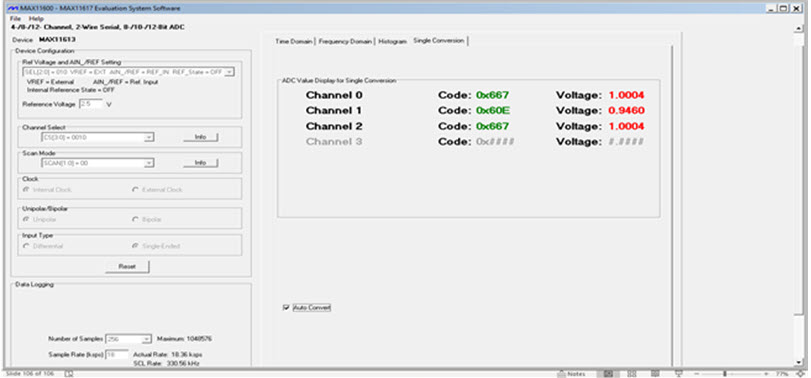The width and height of the screenshot is (811, 378).
Task: Click Info button next to Channel Select
Action: (x=201, y=137)
